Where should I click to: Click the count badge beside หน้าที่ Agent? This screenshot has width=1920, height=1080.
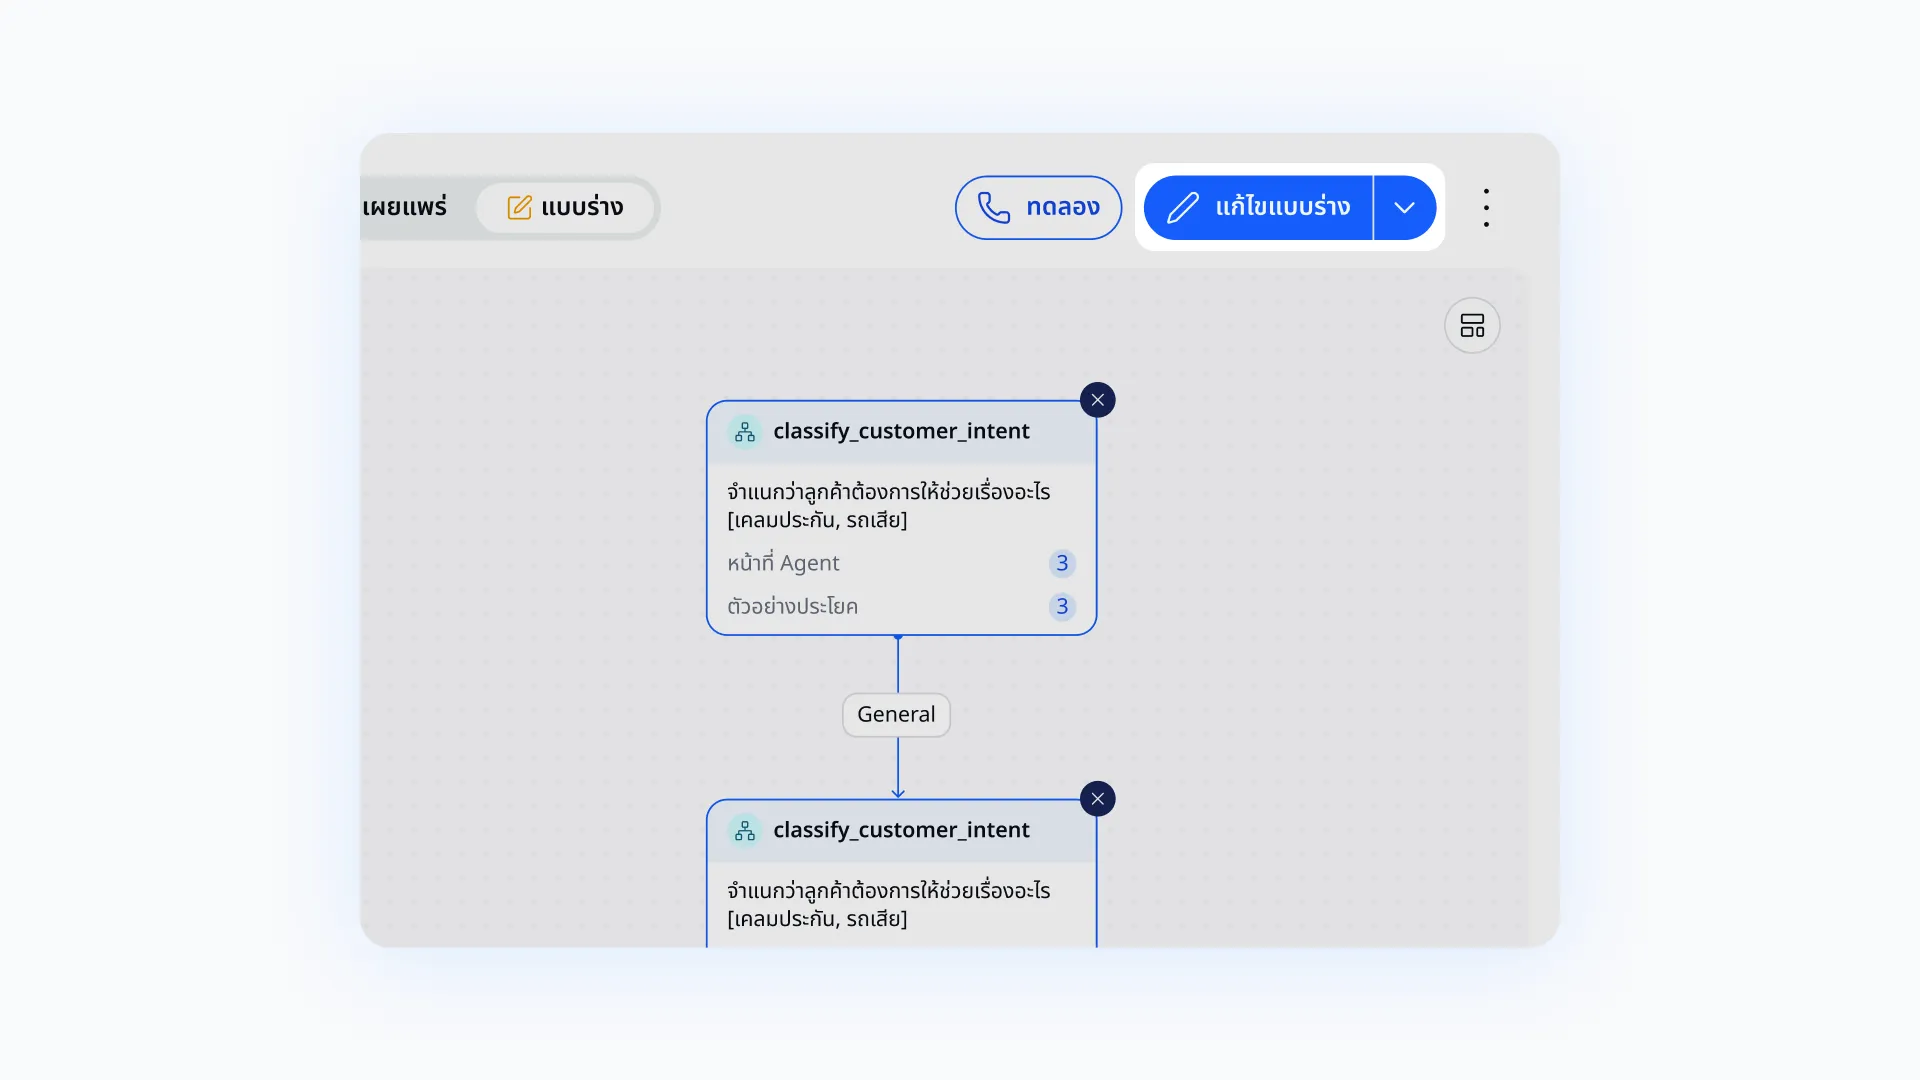tap(1062, 563)
